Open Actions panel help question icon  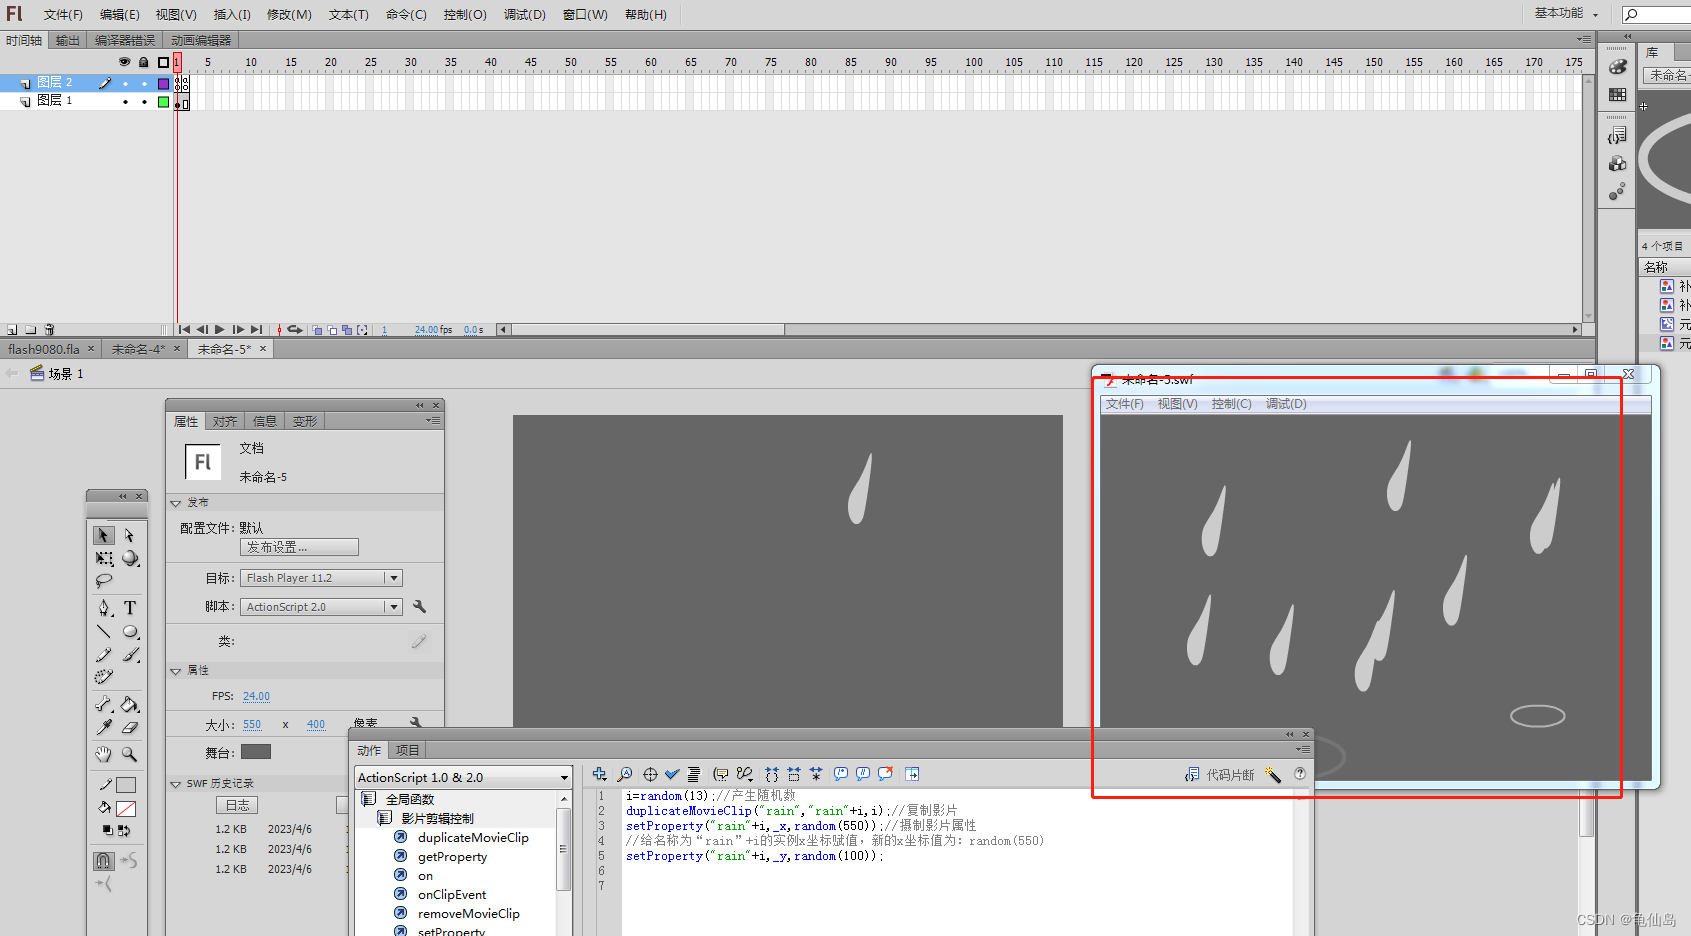pos(1300,774)
